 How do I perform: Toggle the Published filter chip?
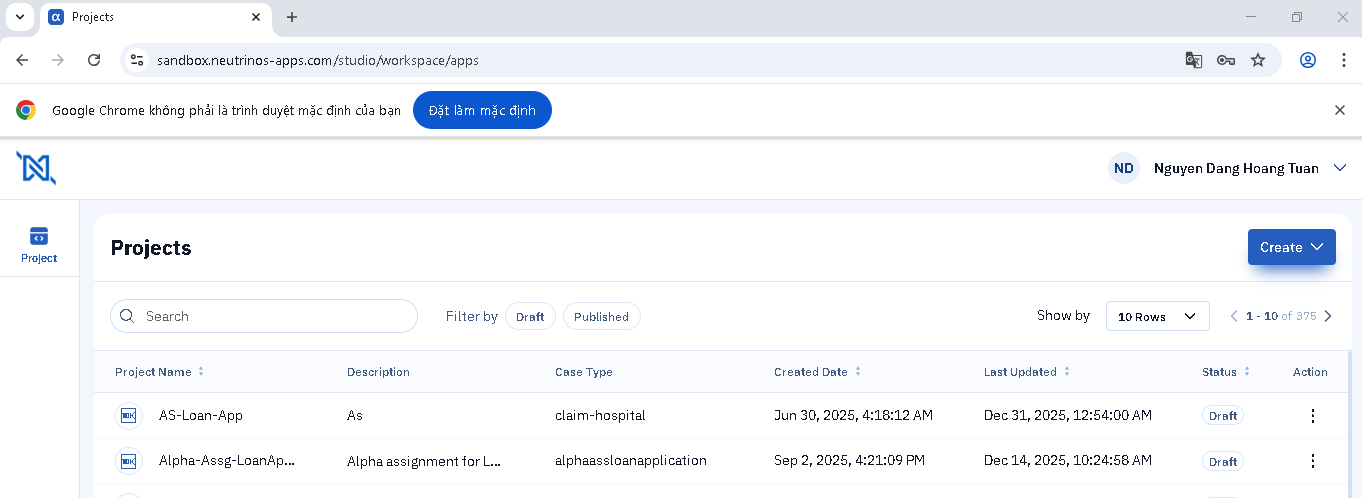point(601,316)
